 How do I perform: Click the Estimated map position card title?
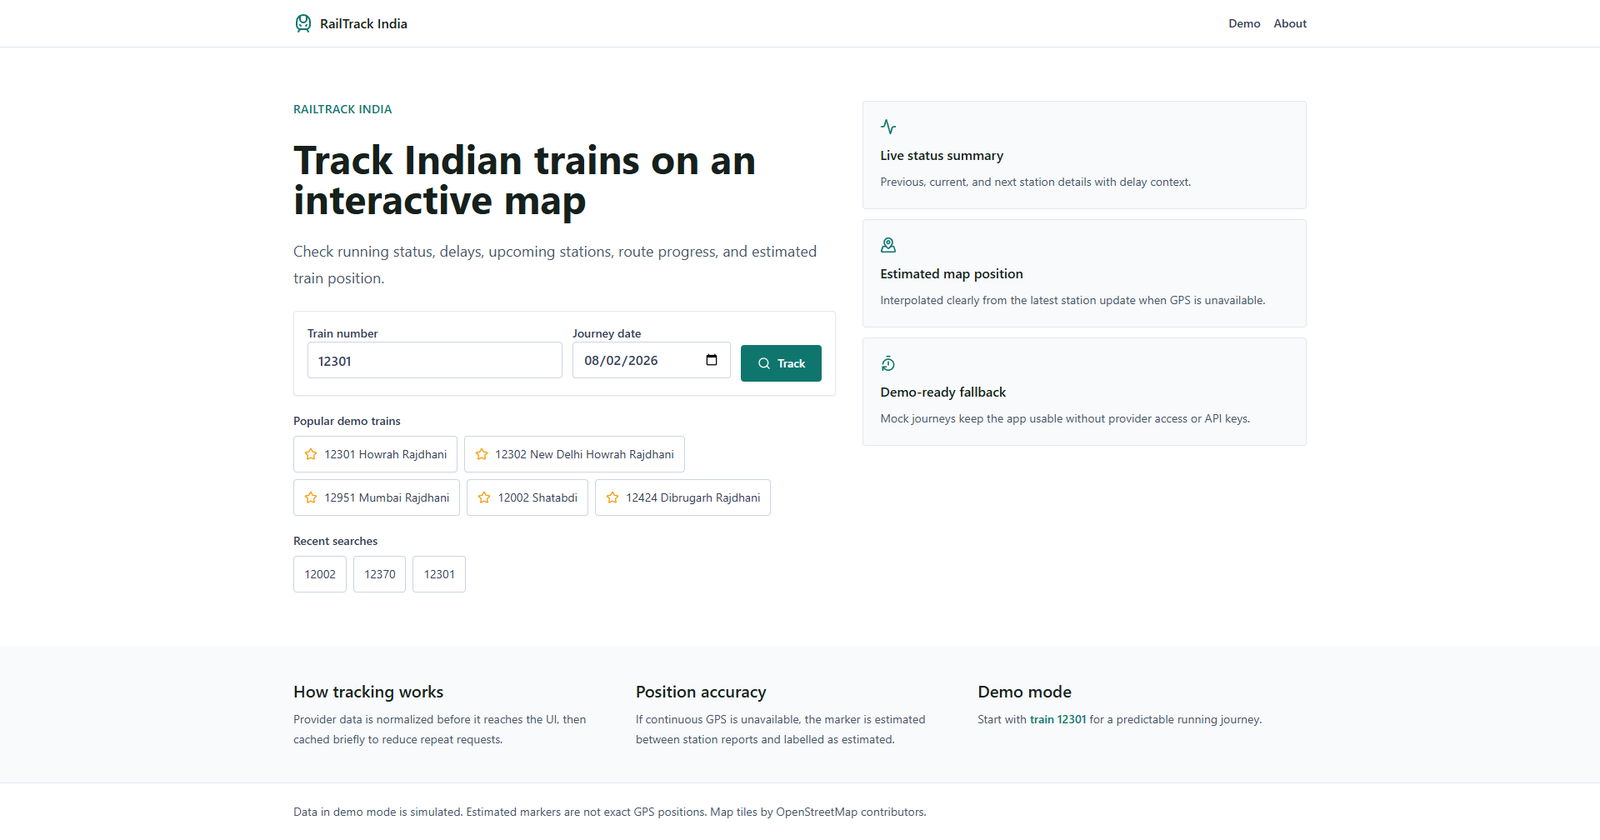pos(951,274)
